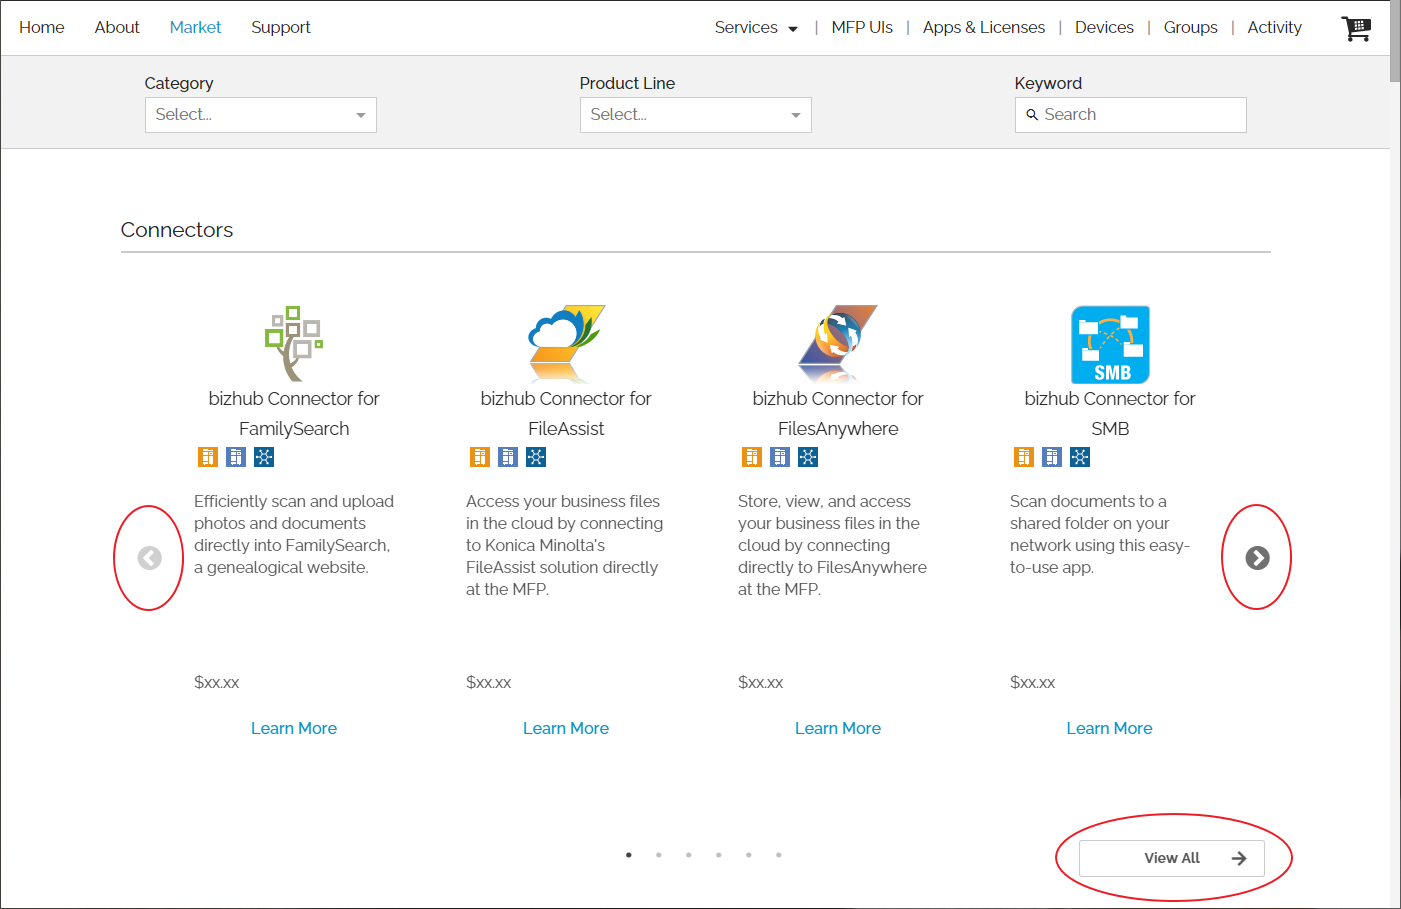The image size is (1401, 909).
Task: Click Learn More for SMB connector
Action: click(x=1110, y=728)
